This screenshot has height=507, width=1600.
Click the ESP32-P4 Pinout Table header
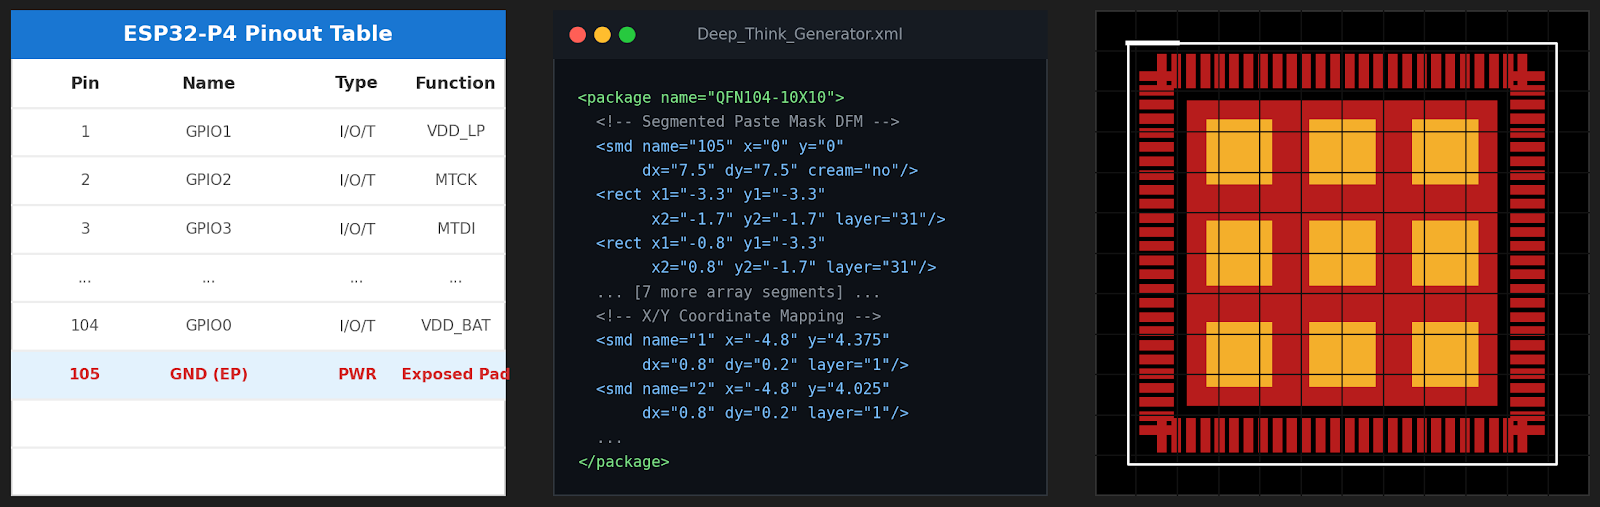click(258, 34)
